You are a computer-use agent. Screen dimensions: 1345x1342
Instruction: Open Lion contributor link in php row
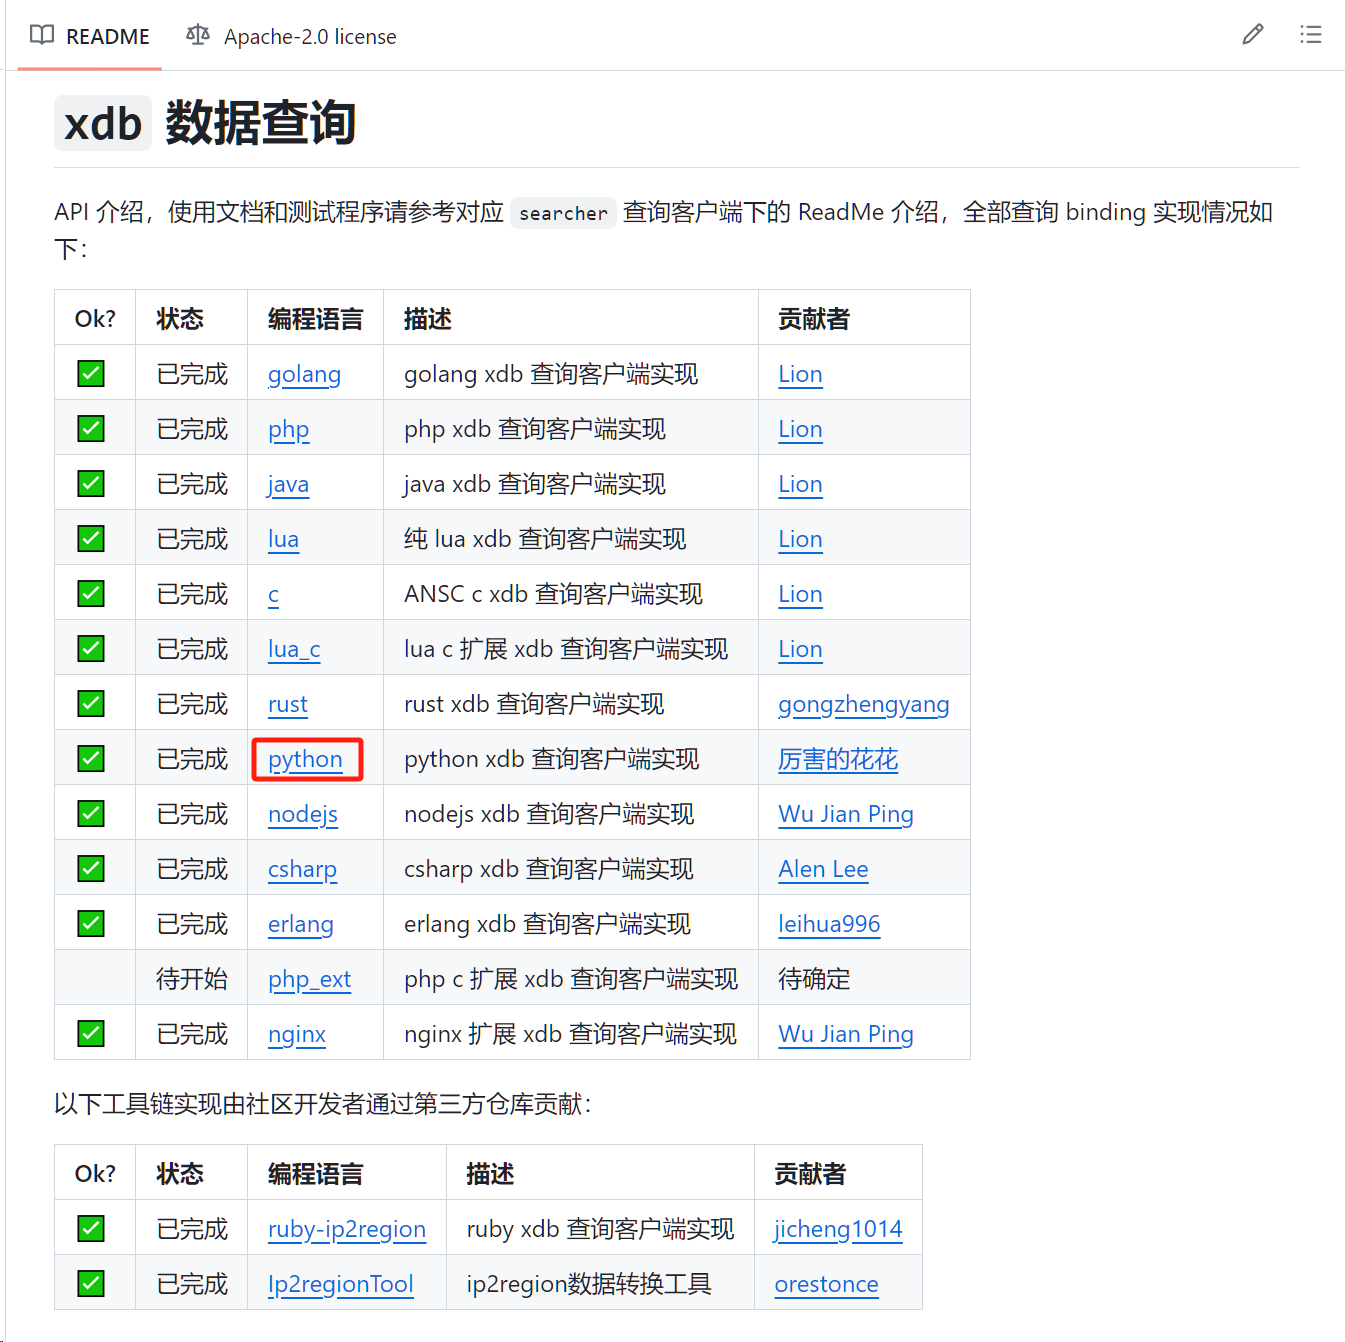[800, 429]
